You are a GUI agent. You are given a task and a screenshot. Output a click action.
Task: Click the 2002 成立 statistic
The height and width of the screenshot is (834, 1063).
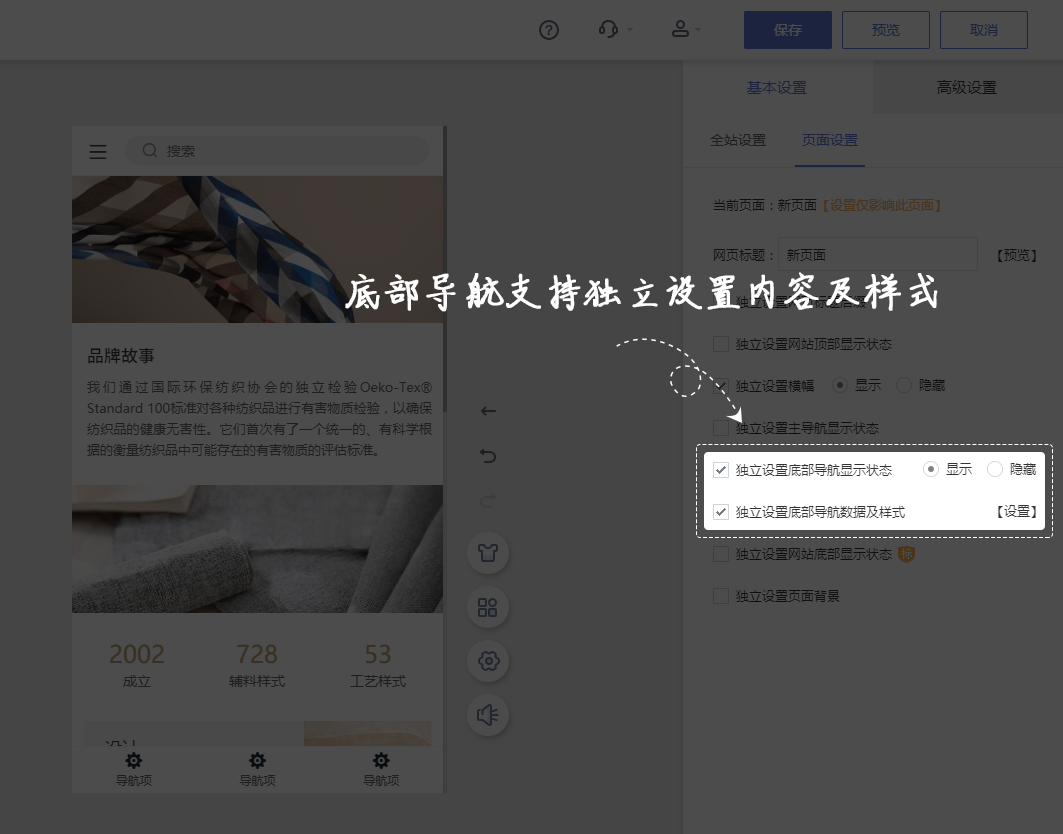coord(136,664)
